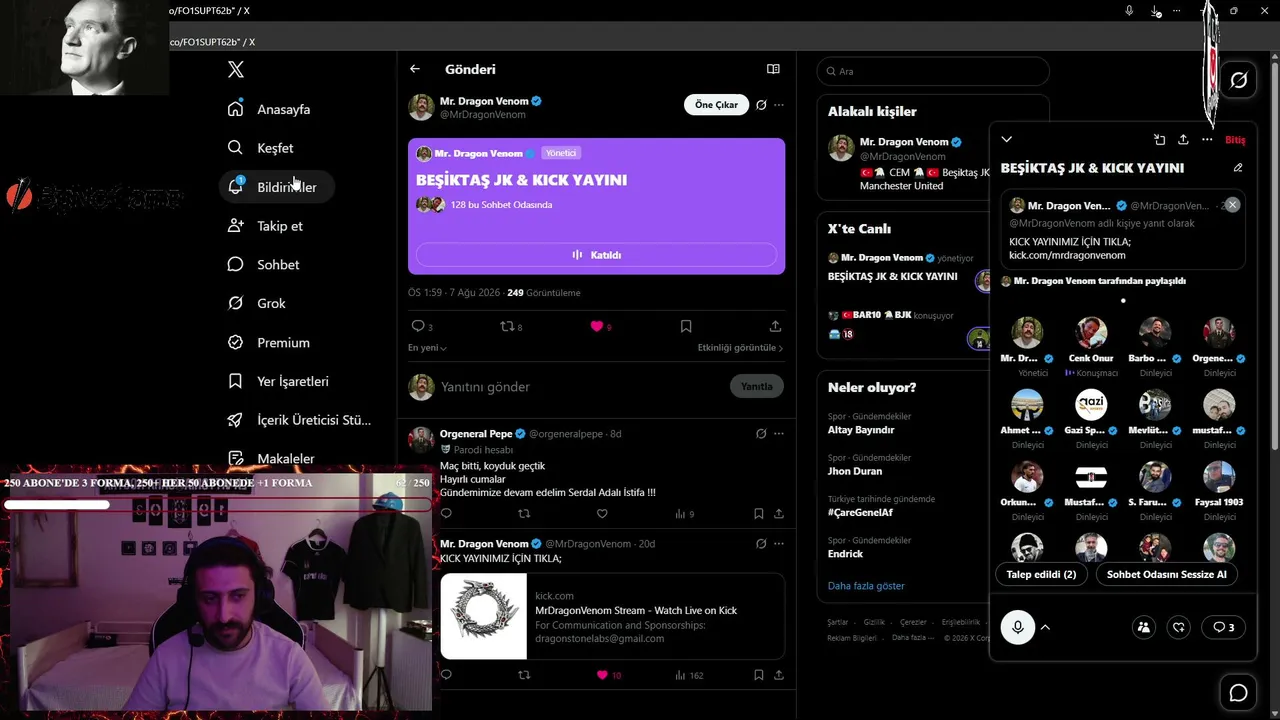This screenshot has height=720, width=1280.
Task: Reply to the main post via comment icon
Action: (x=418, y=326)
